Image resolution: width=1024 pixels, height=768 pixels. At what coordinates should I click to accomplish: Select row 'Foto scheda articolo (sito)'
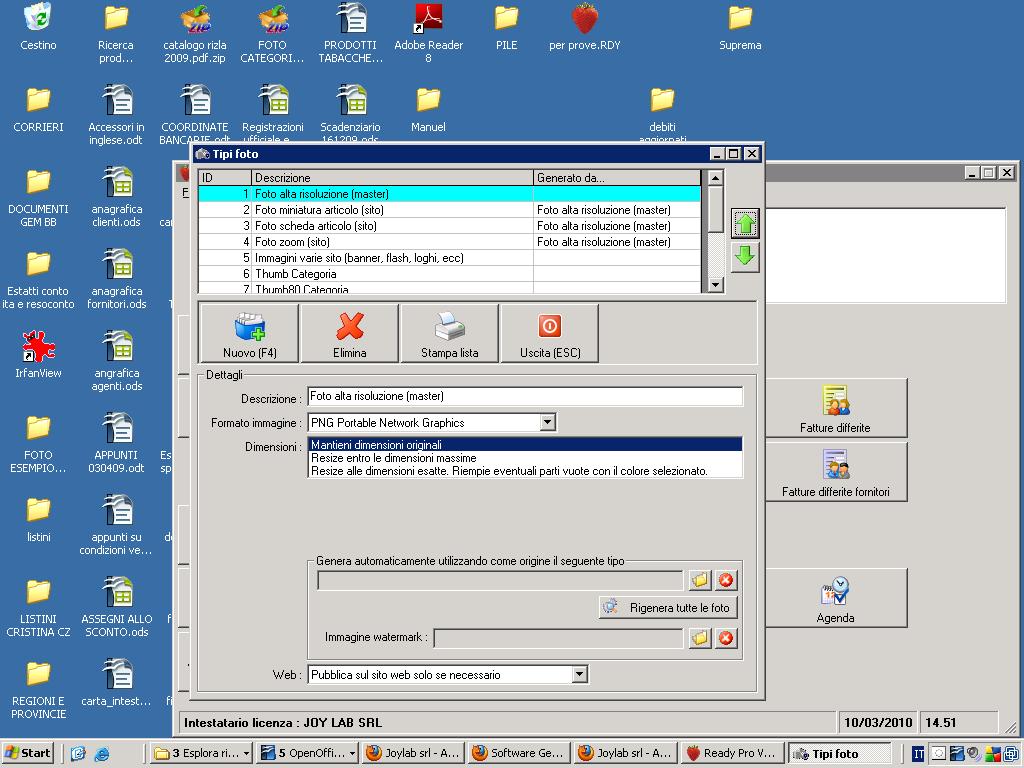449,226
